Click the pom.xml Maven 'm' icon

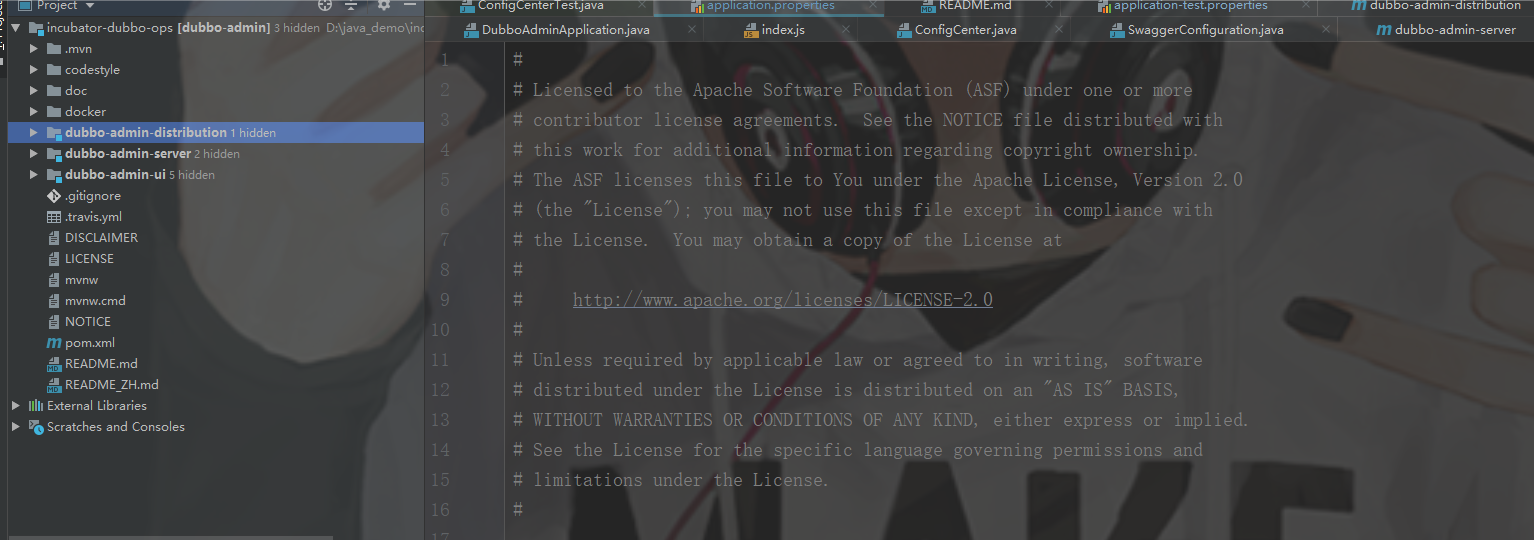(54, 342)
